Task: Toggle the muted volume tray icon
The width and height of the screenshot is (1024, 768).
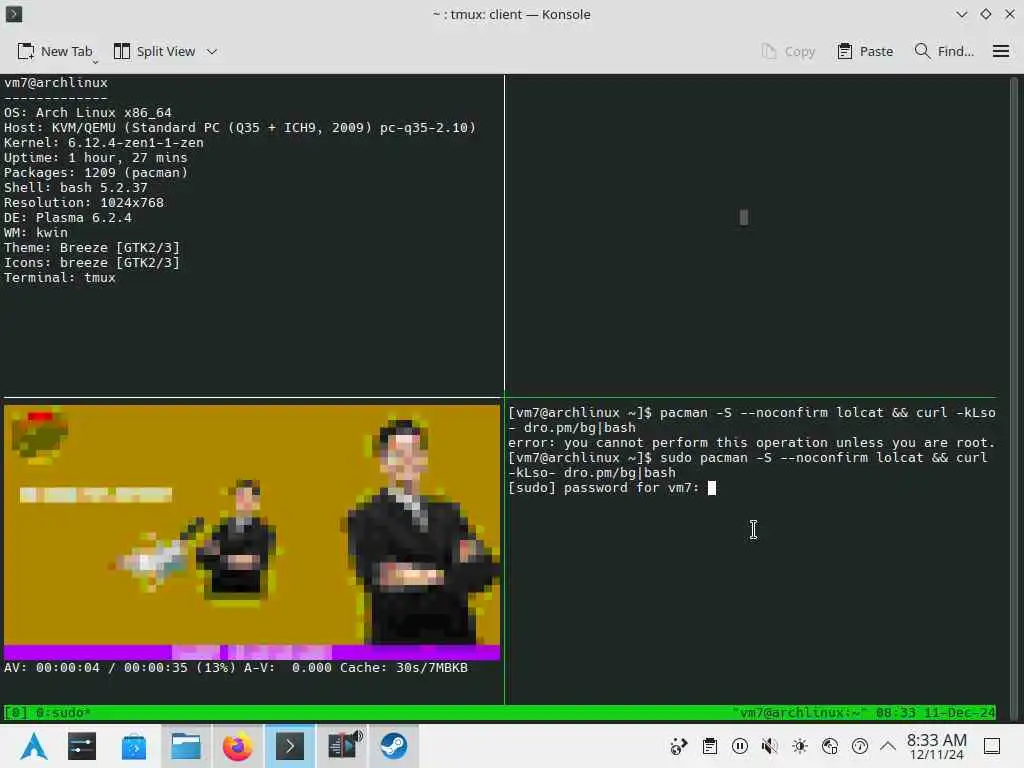Action: 770,746
